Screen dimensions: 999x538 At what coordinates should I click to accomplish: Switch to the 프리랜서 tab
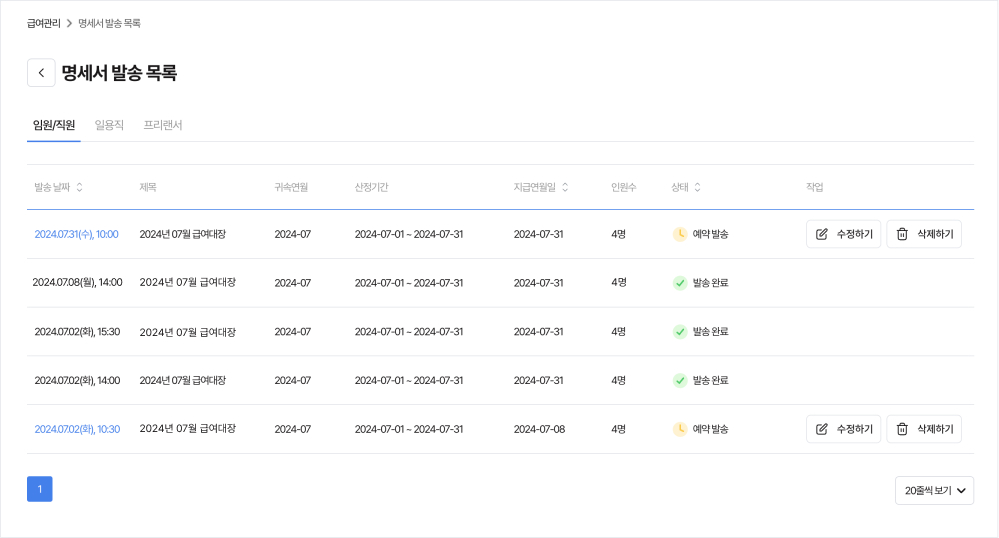(163, 125)
